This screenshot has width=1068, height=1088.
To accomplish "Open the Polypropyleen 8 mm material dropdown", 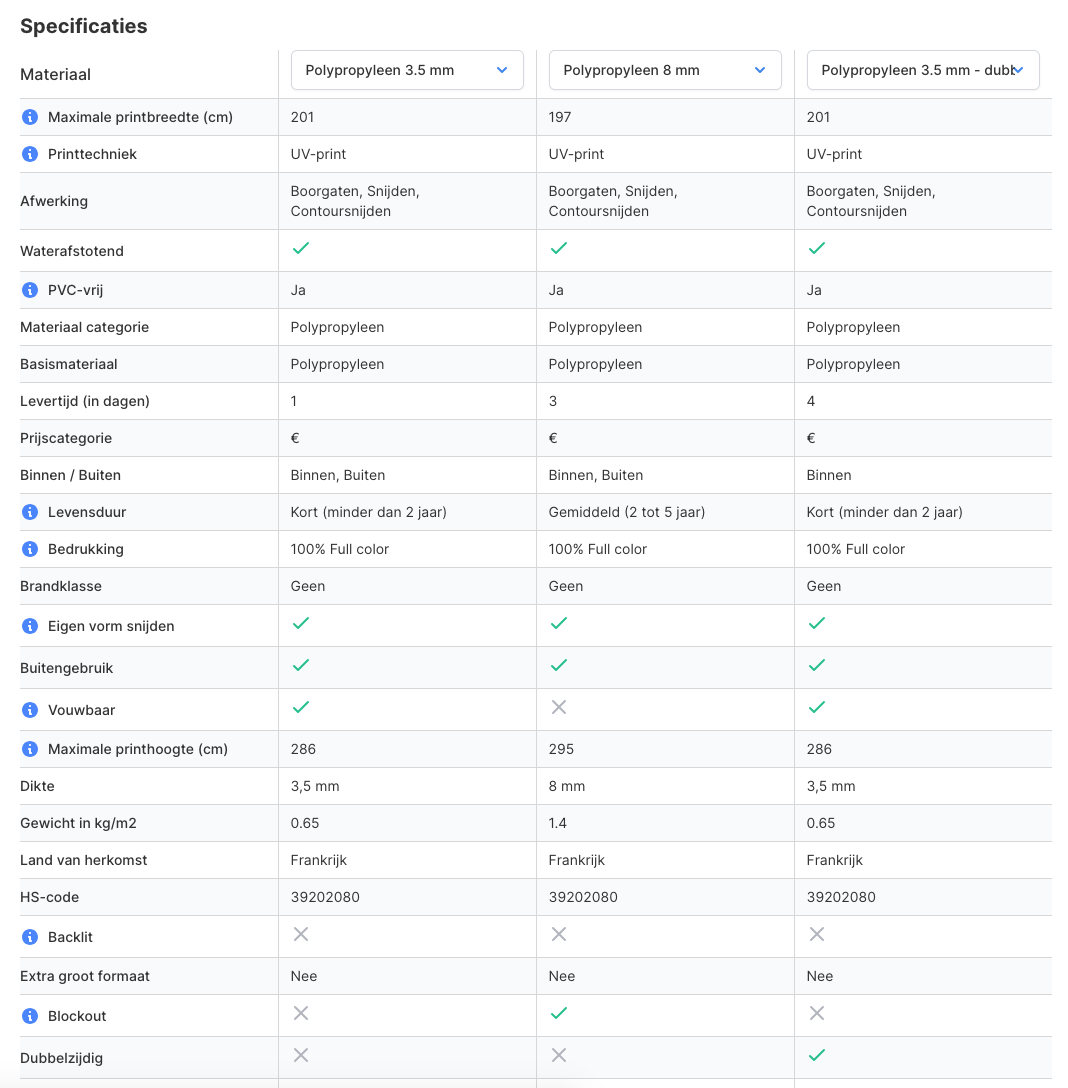I will click(x=665, y=70).
